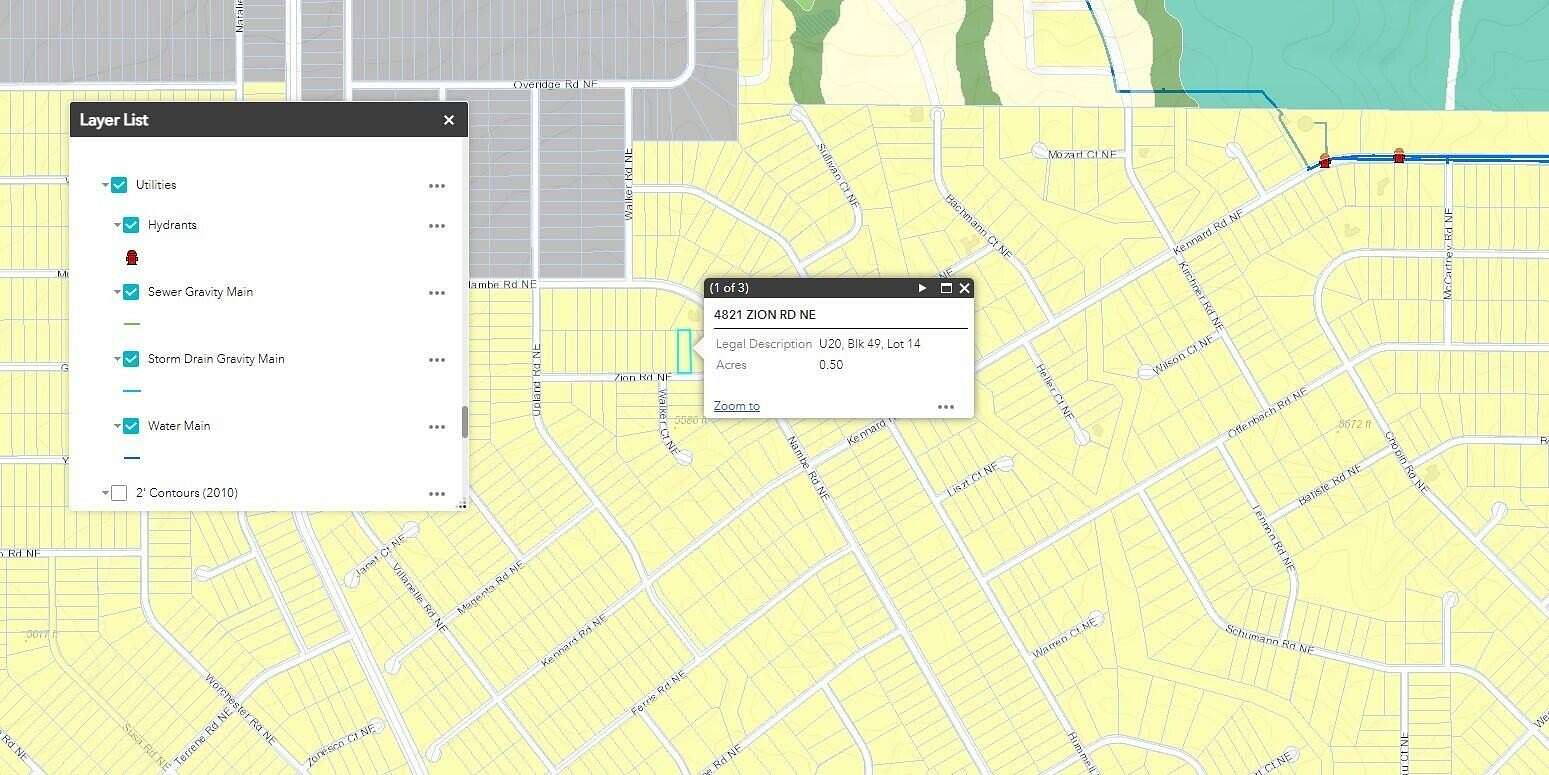This screenshot has width=1549, height=775.
Task: Open options menu for Hydrants layer
Action: [437, 226]
